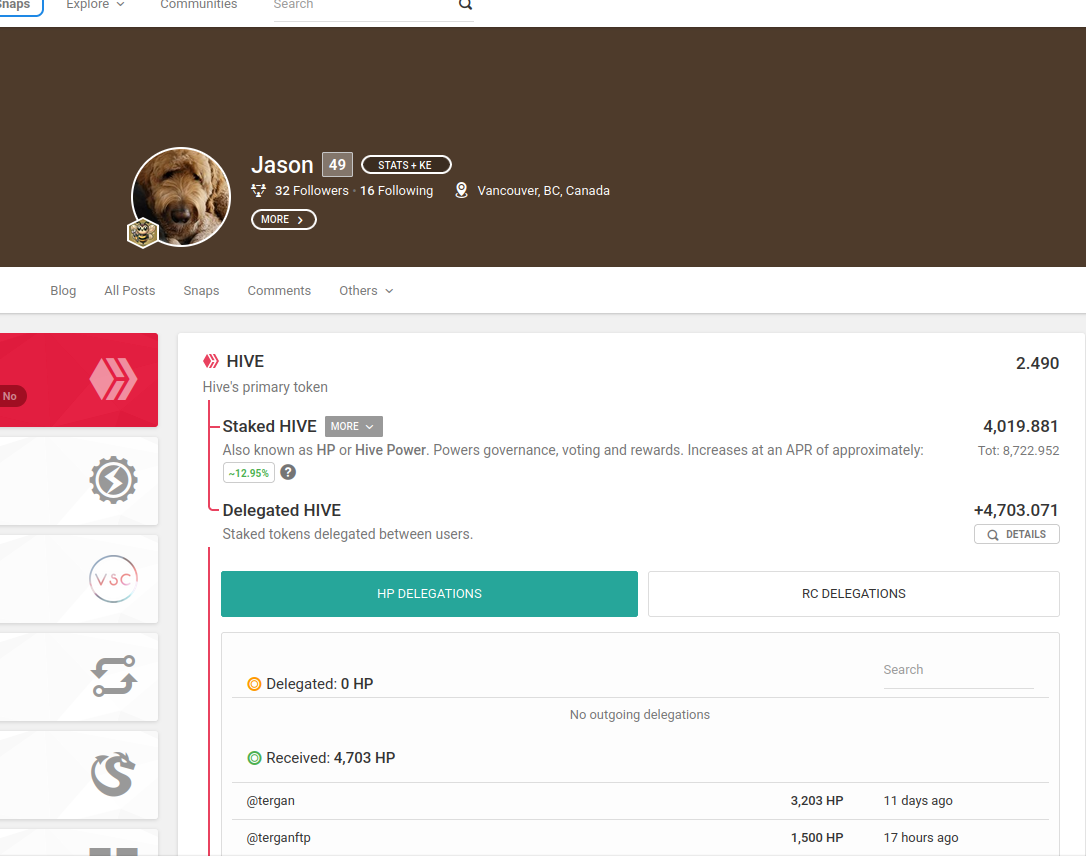
Task: Click the location pin icon
Action: [x=461, y=190]
